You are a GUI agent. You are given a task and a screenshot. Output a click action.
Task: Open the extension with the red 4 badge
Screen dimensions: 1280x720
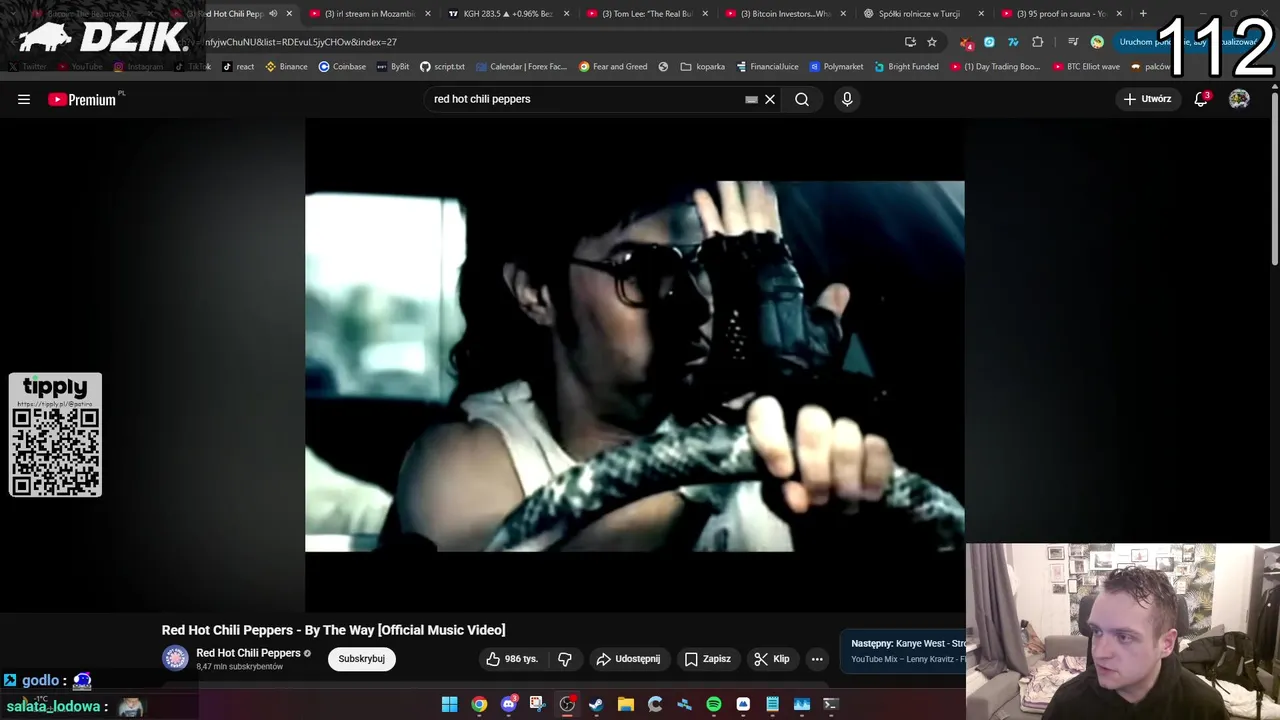coord(966,42)
